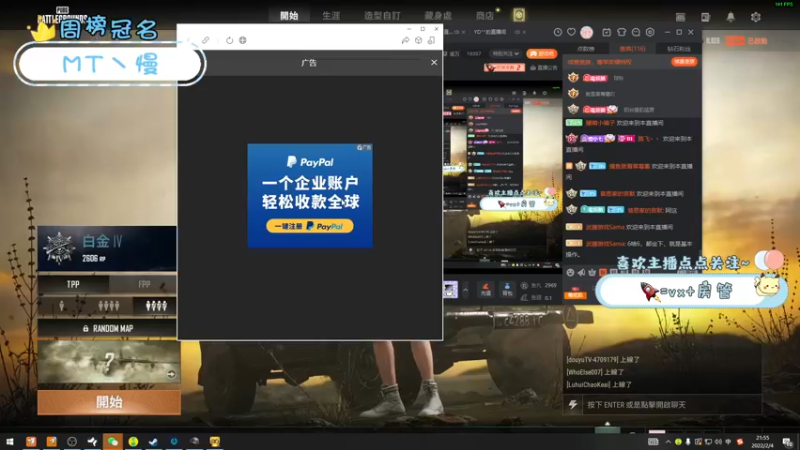Click the emoji smiley icon in Douyu chat
Image resolution: width=800 pixels, height=450 pixels.
point(570,272)
